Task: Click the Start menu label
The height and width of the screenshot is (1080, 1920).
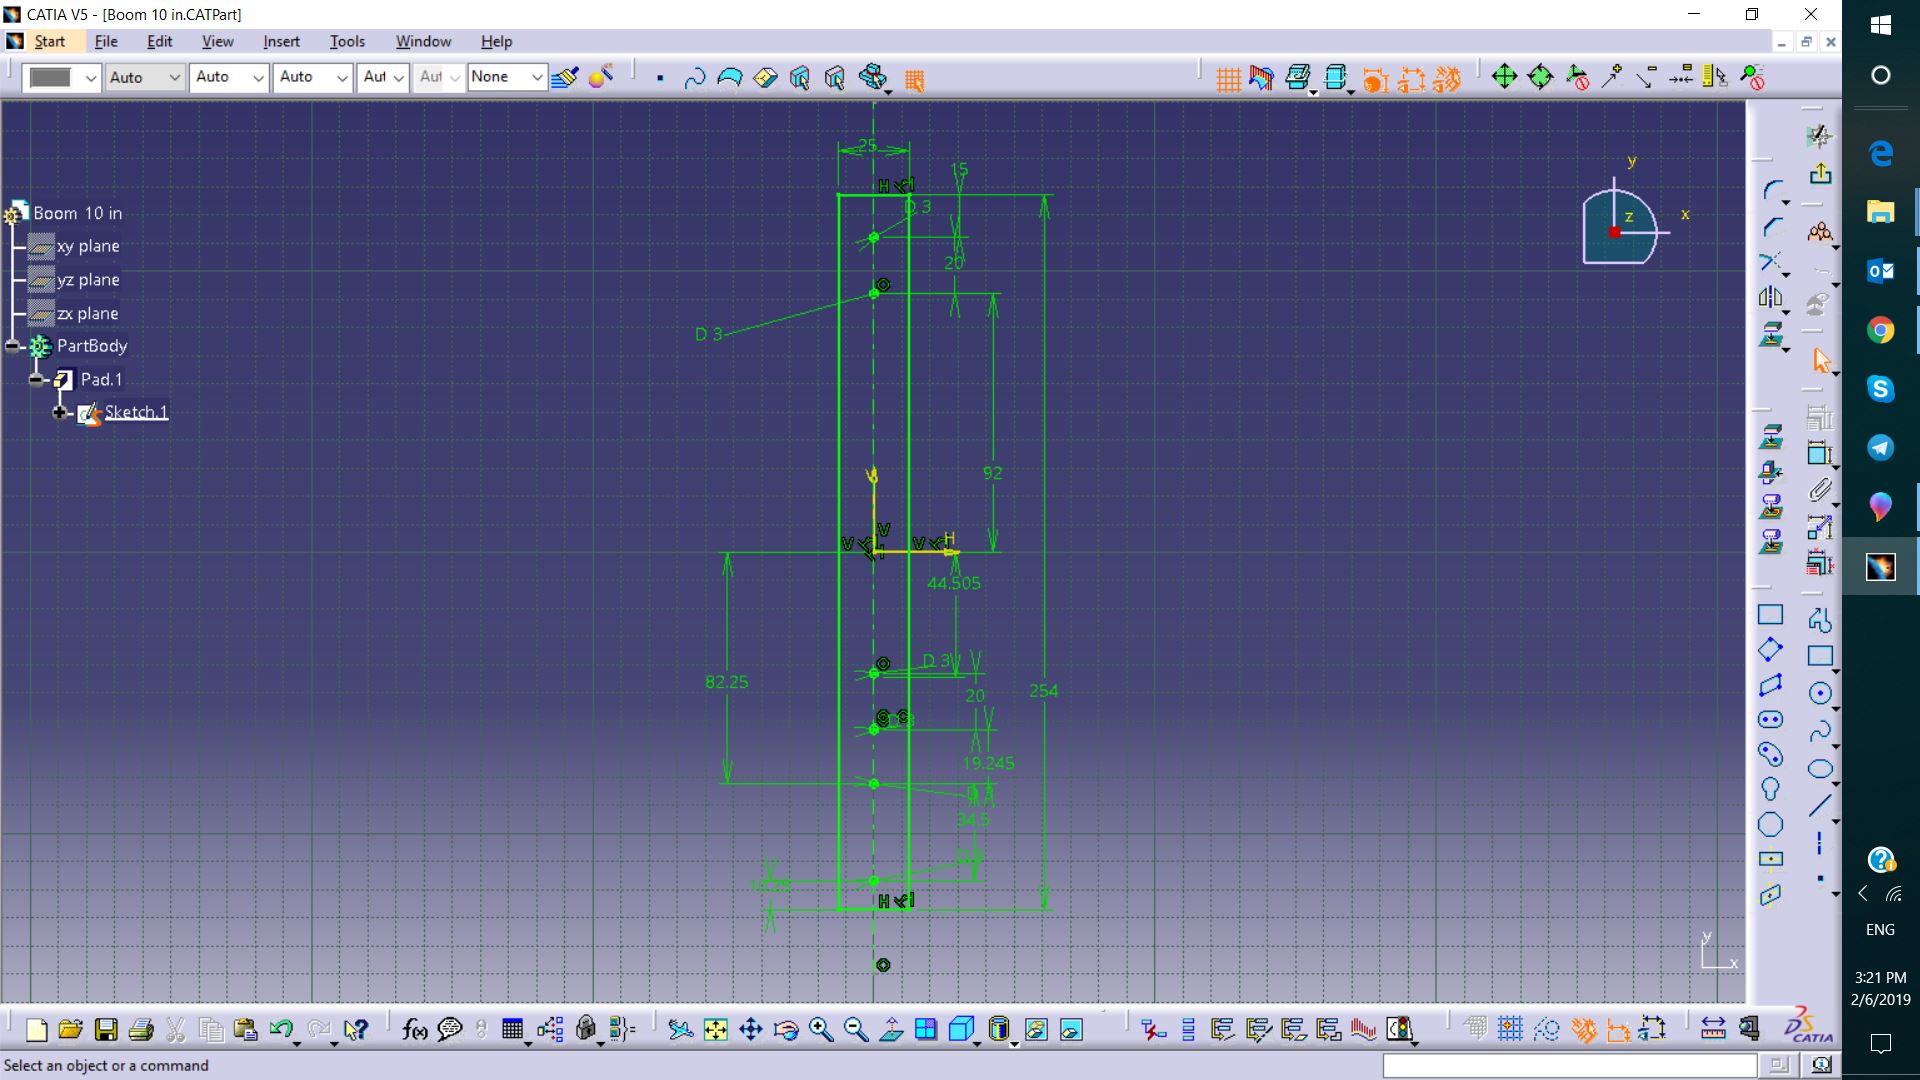Action: (x=49, y=41)
